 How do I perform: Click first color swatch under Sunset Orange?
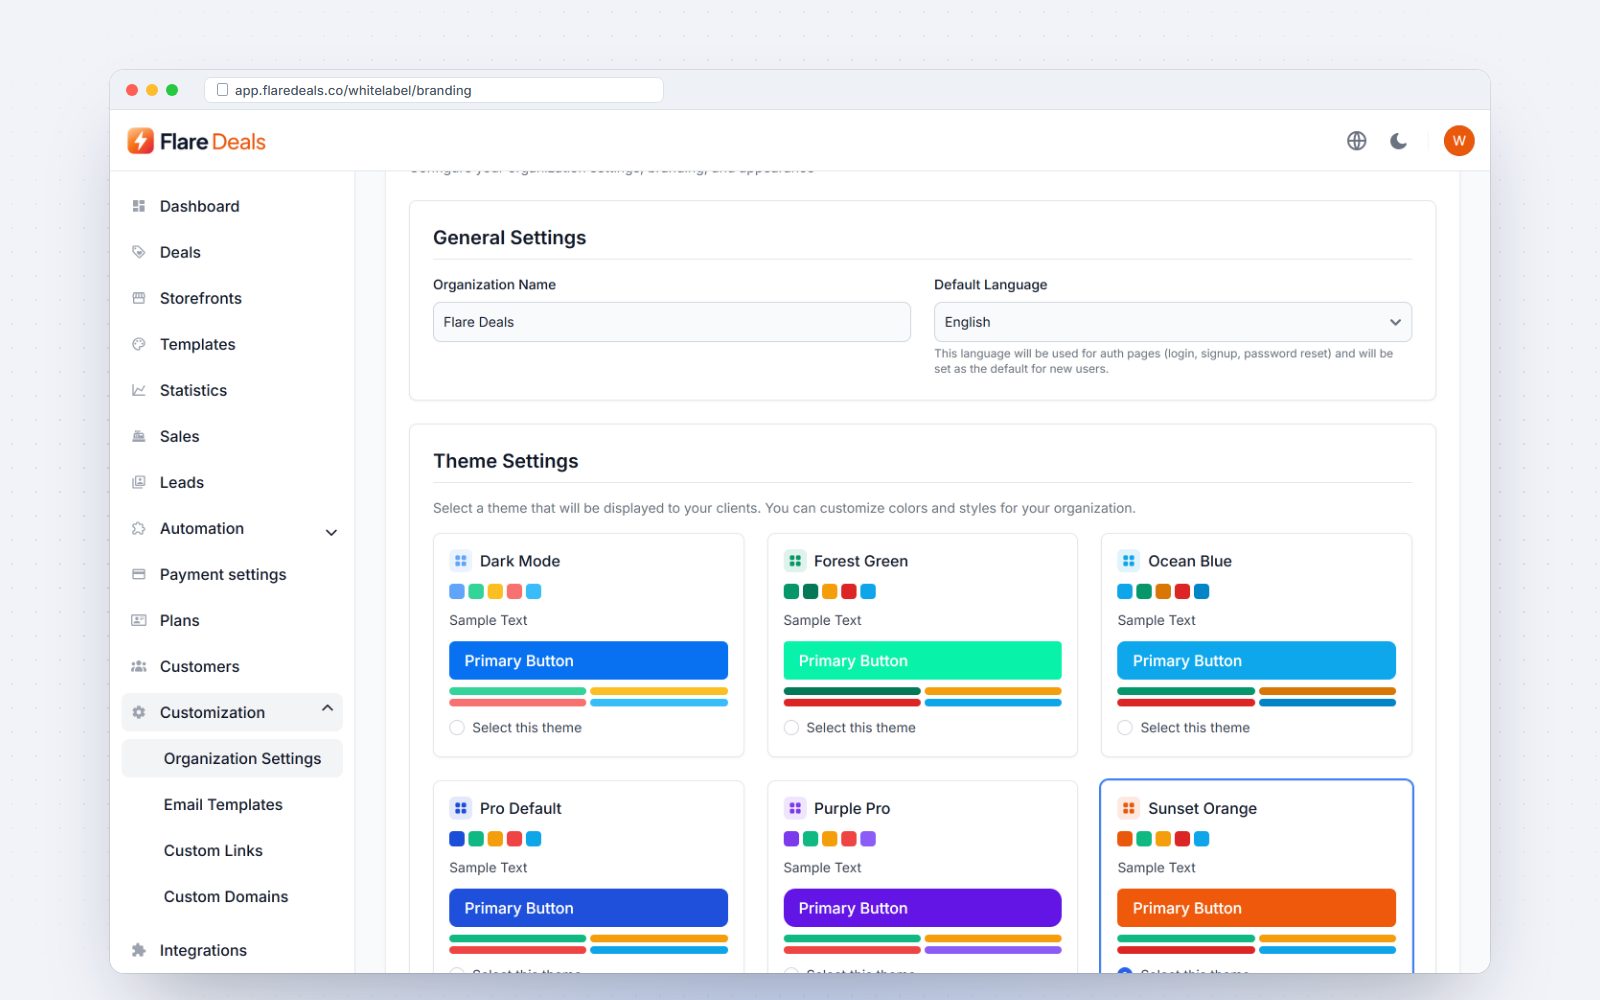click(x=1125, y=838)
